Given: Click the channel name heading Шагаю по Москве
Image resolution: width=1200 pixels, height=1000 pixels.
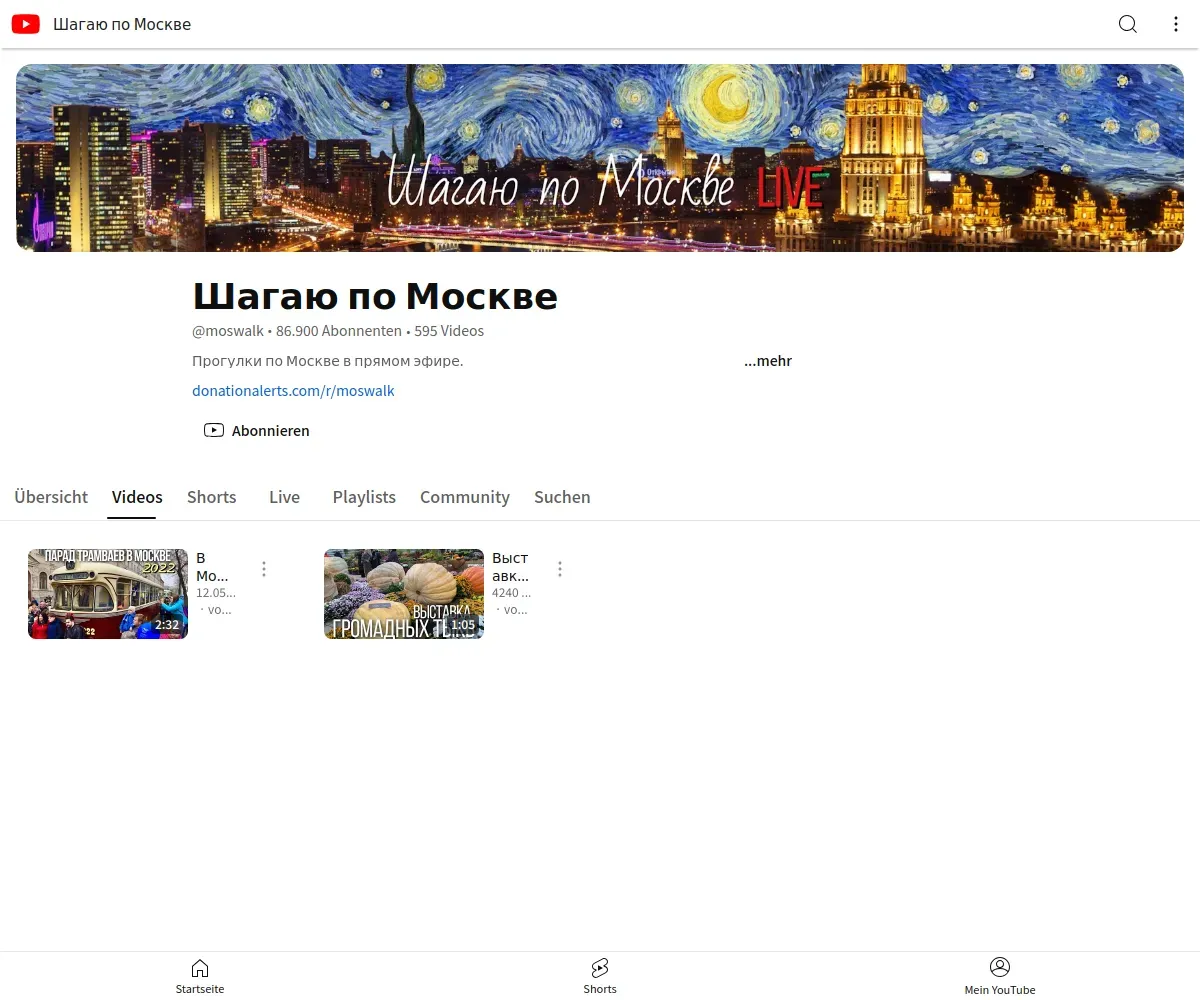Looking at the screenshot, I should tap(375, 296).
